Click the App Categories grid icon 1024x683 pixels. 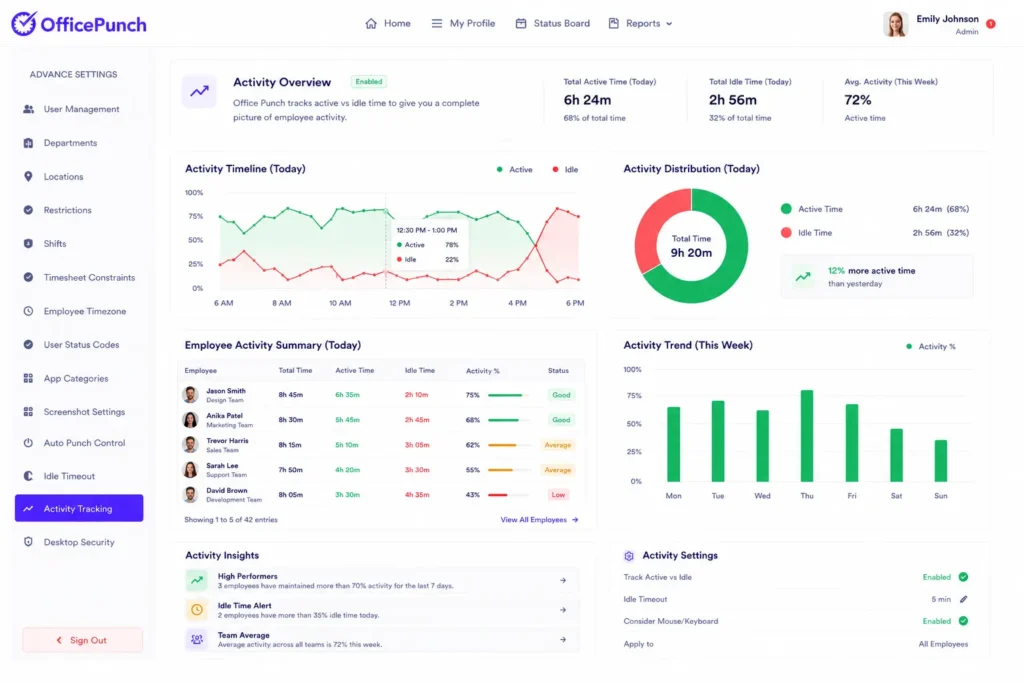28,379
